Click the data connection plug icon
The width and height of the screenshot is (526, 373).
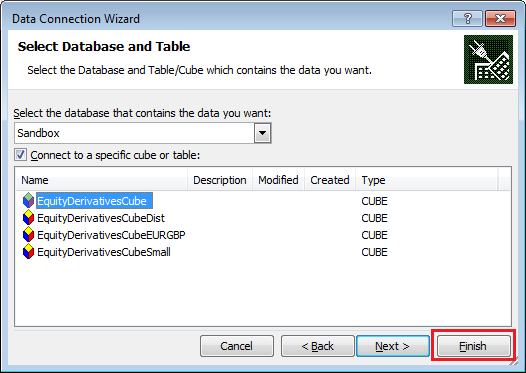point(488,59)
